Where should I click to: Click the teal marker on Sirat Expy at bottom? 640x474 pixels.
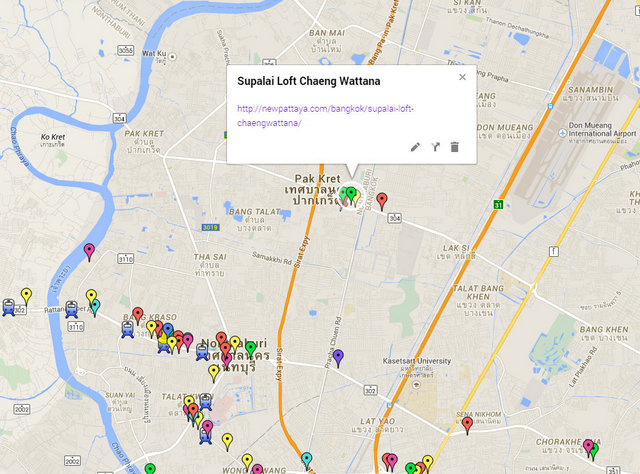point(307,460)
